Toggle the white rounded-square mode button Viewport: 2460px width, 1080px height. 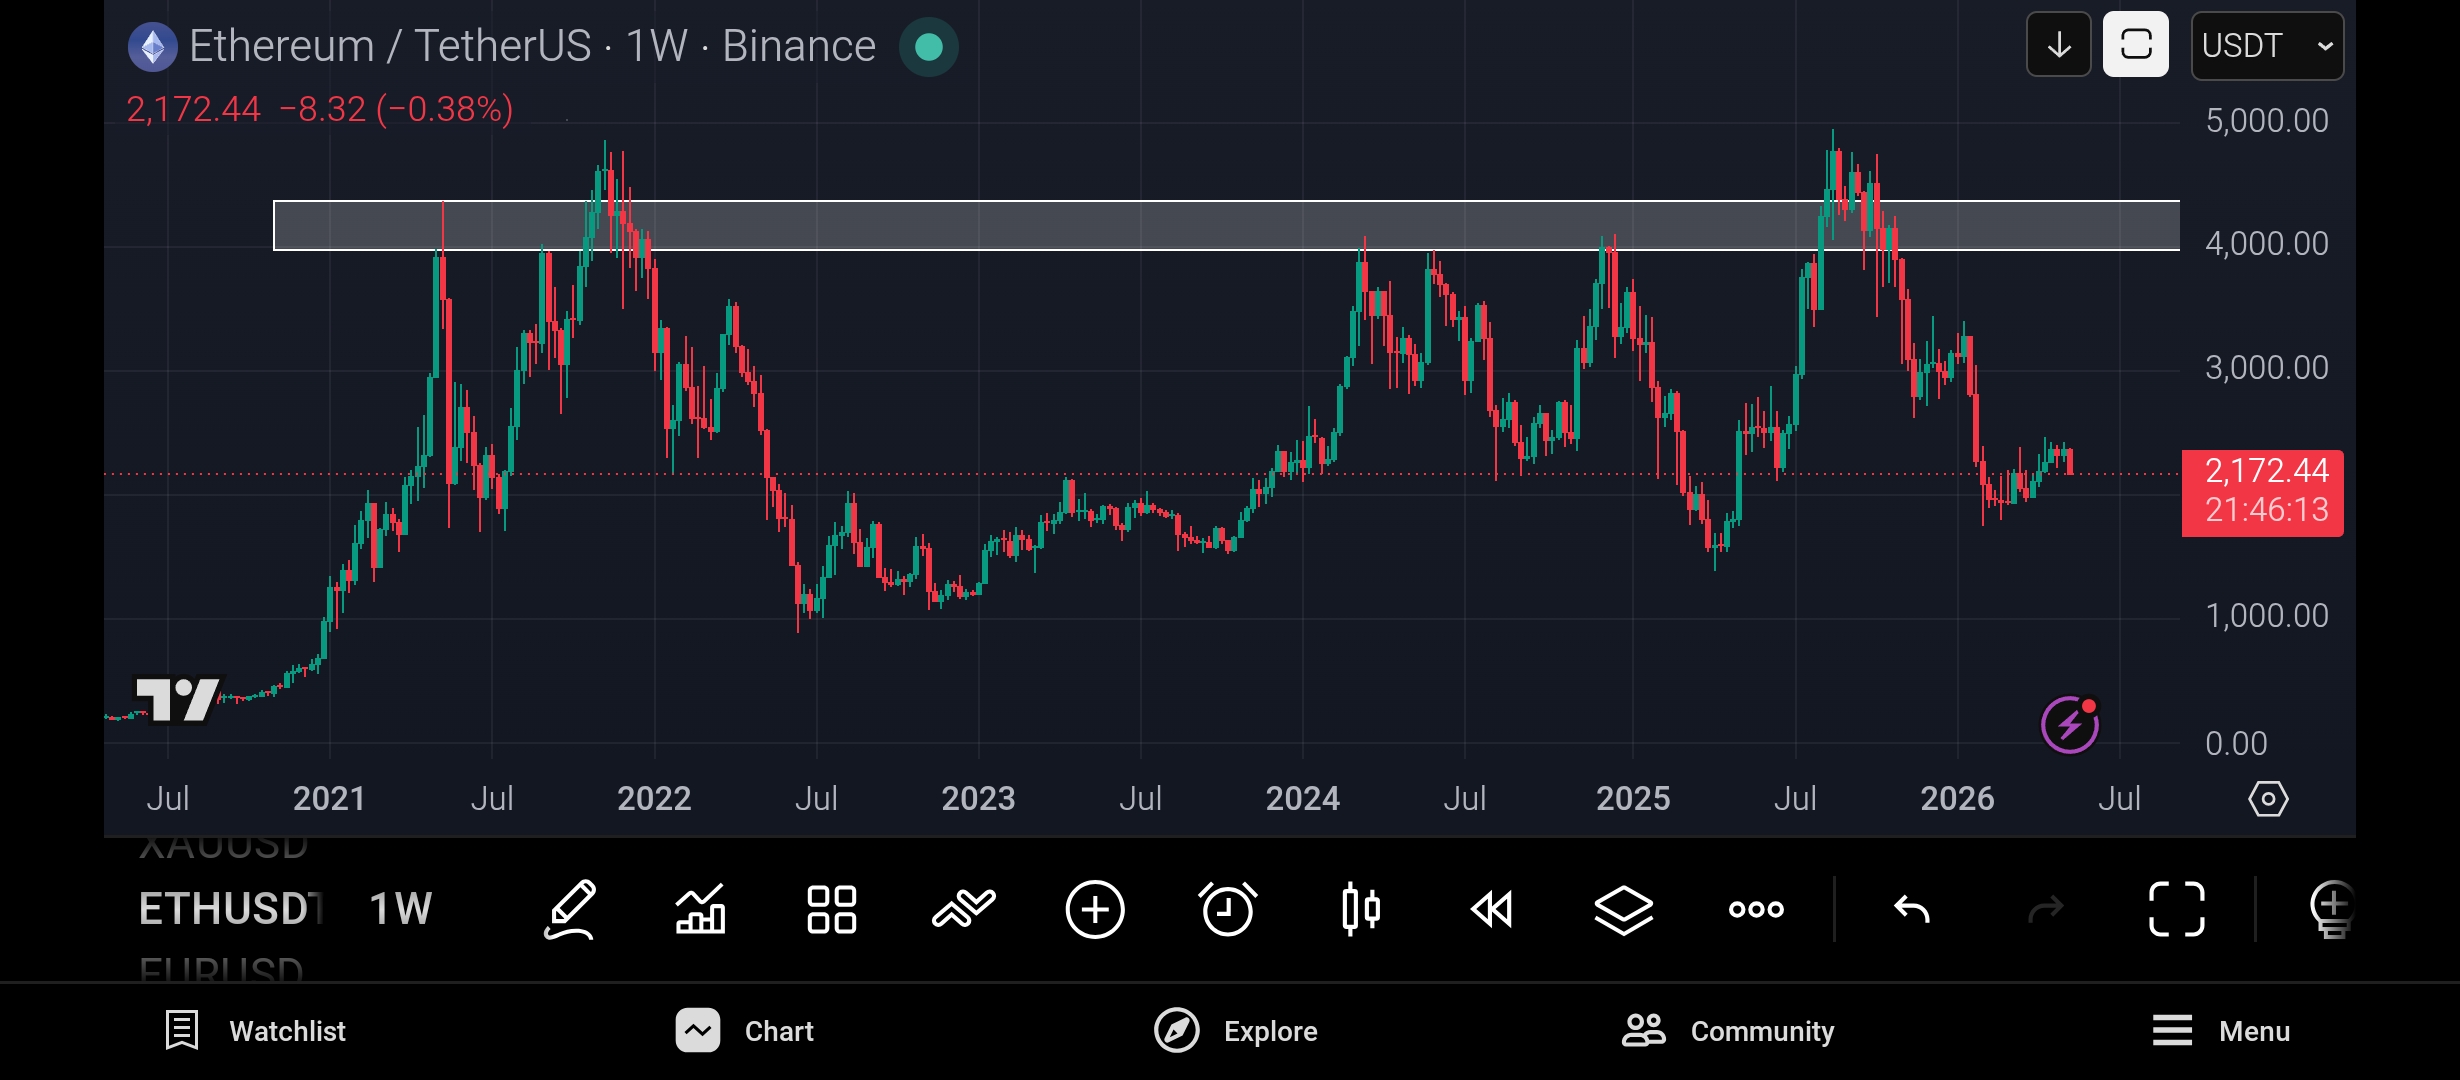(x=2136, y=45)
